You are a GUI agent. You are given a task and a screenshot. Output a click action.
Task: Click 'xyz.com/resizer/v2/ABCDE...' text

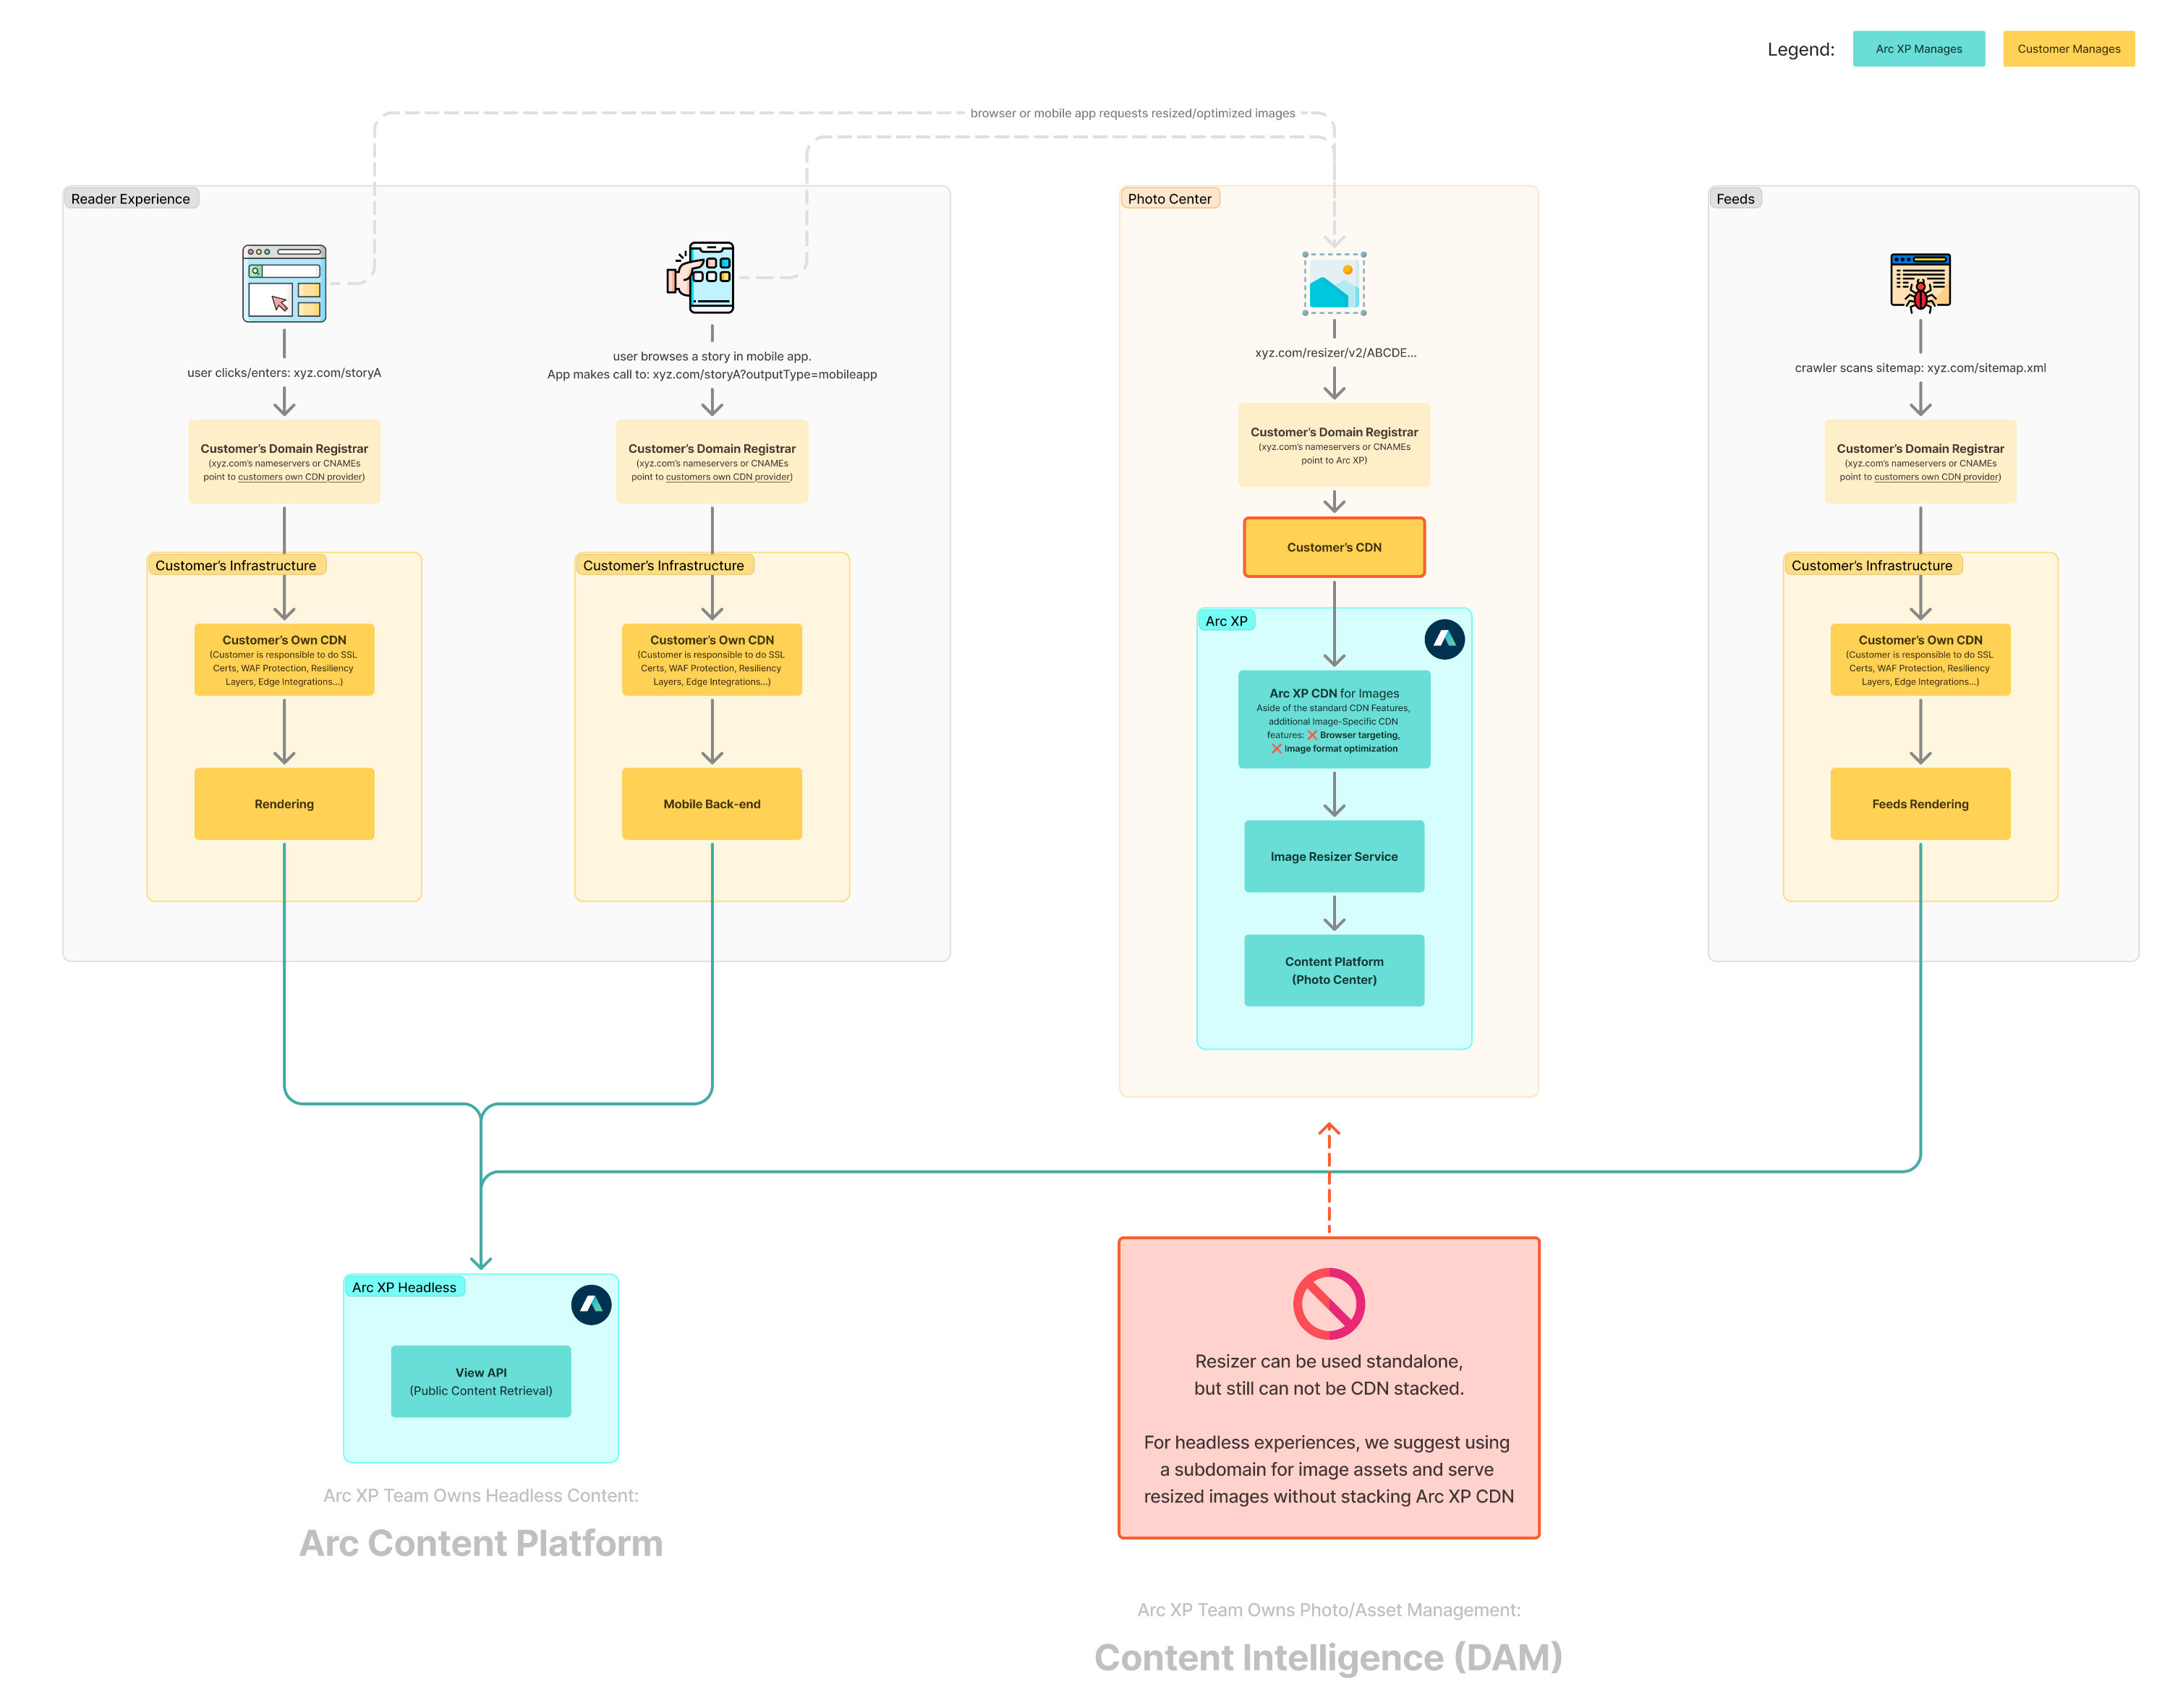(x=1335, y=352)
